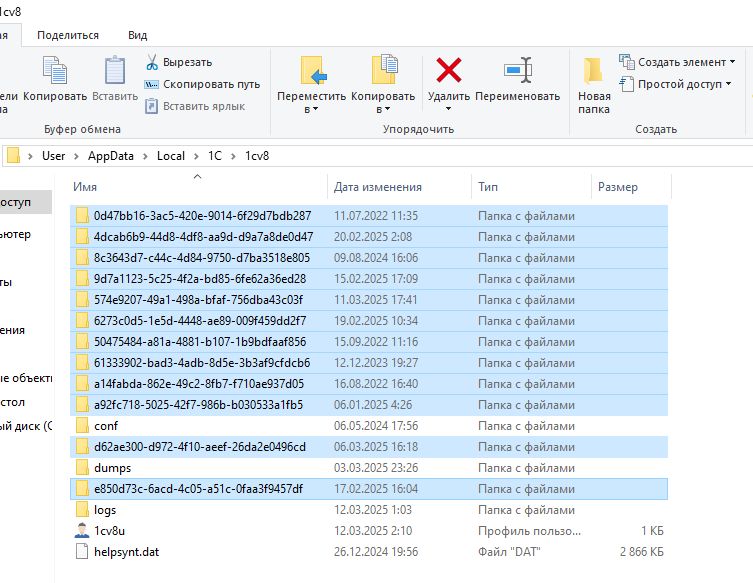Open the Delete (Удалить) dropdown arrow
The width and height of the screenshot is (753, 583).
(x=448, y=109)
